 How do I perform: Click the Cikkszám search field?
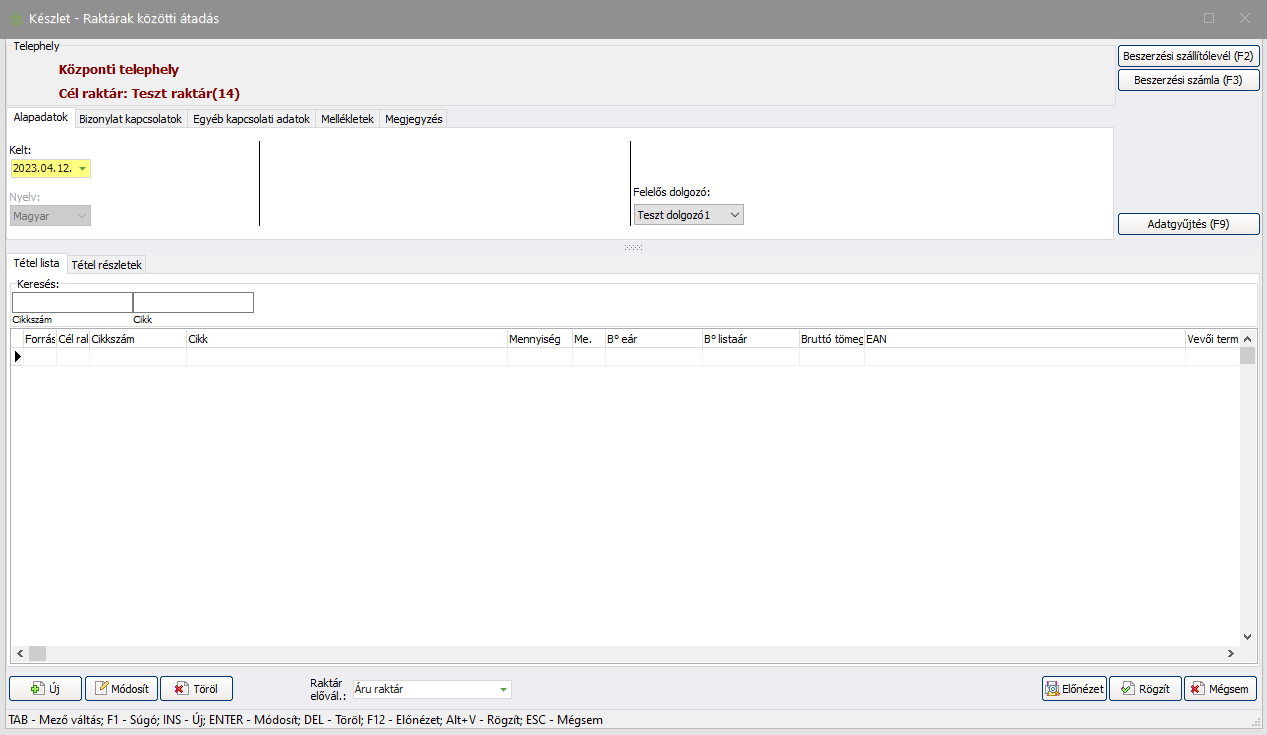pos(72,302)
